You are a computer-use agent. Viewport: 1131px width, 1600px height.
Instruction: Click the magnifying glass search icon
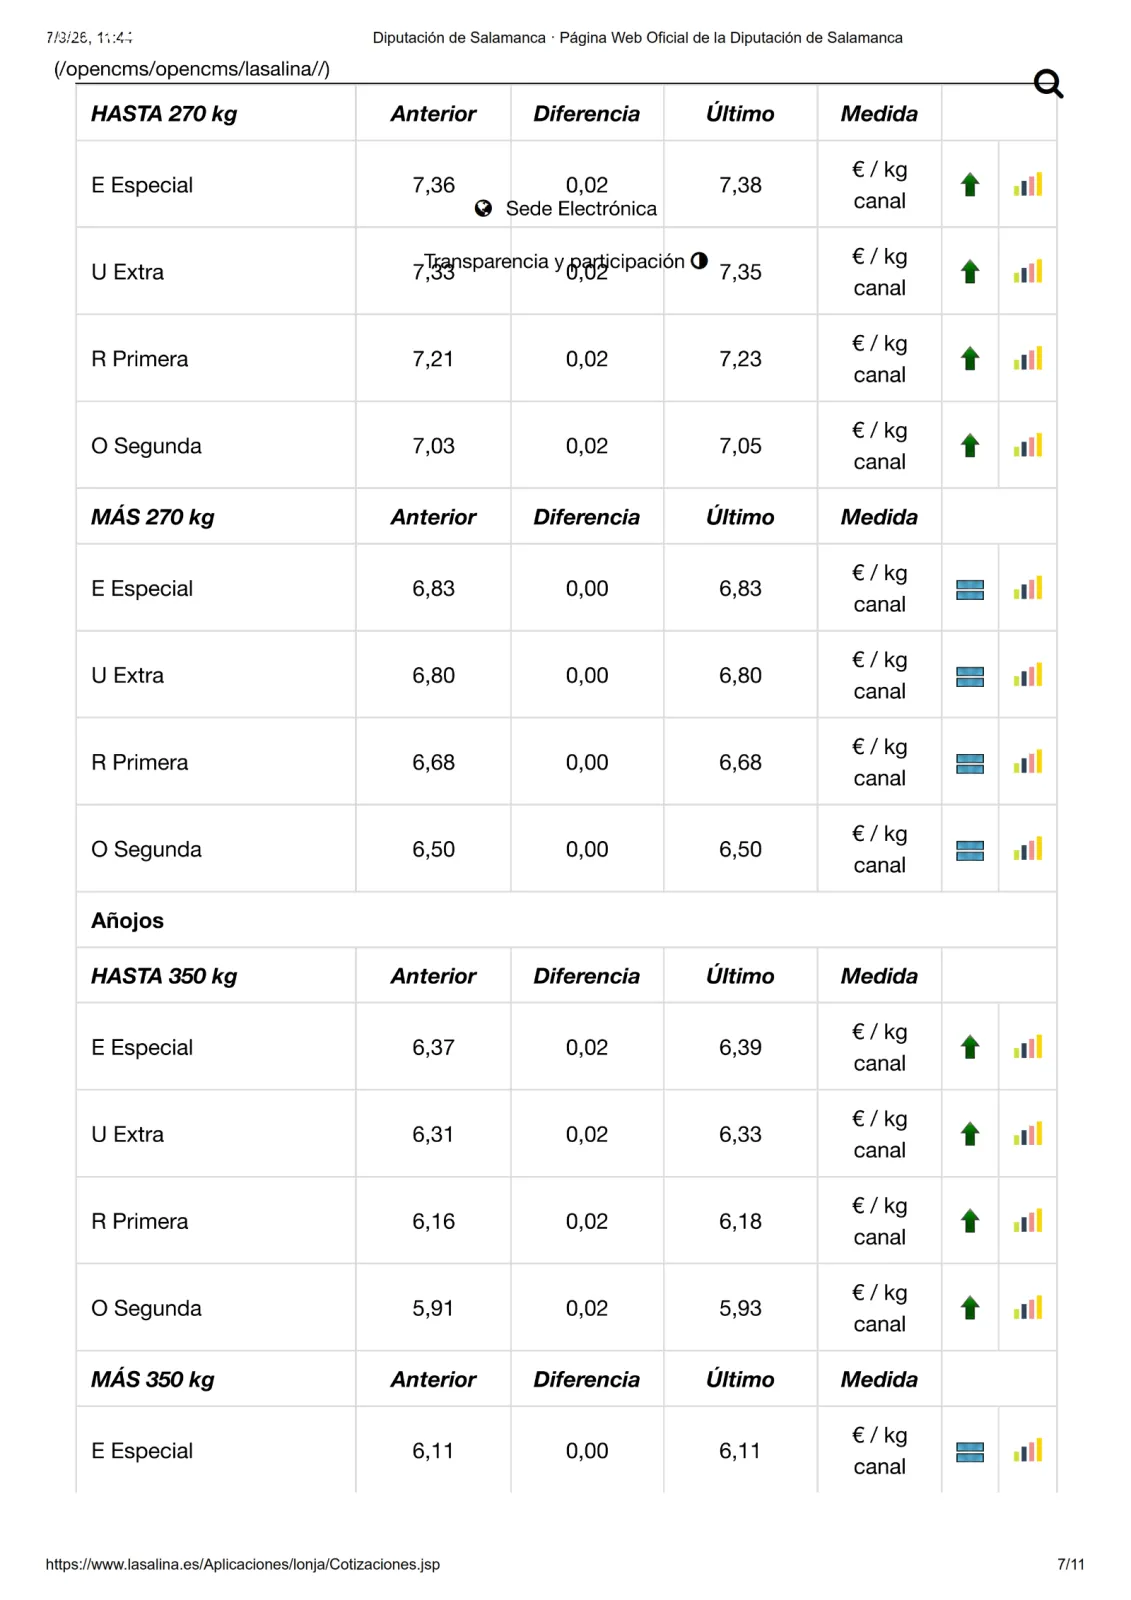tap(1048, 84)
